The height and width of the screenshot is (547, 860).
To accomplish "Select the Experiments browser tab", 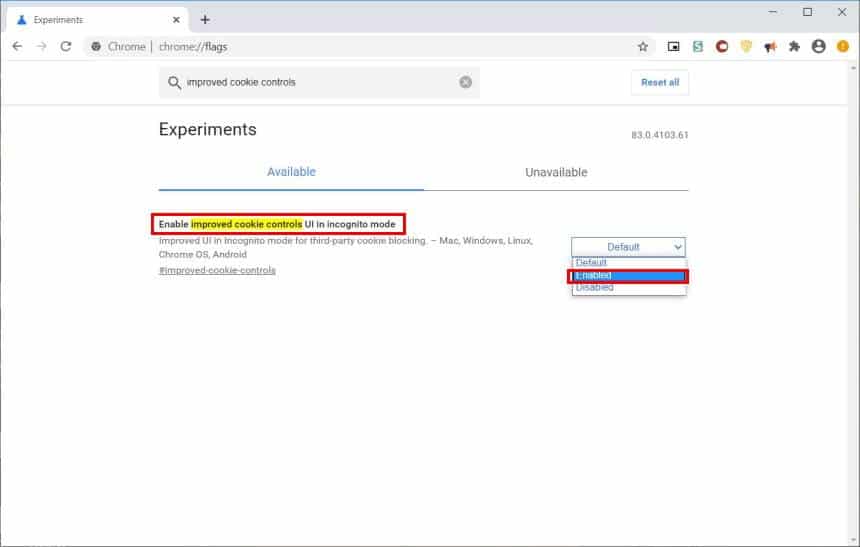I will 98,20.
